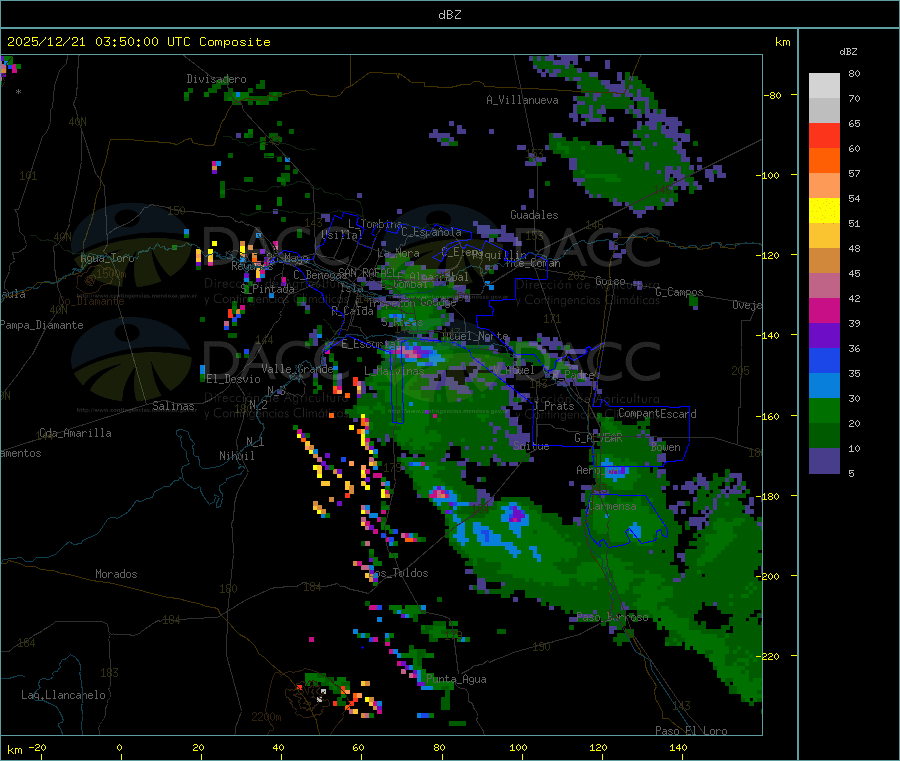Click the blue 36 dBZ legend swatch
This screenshot has width=900, height=761.
point(824,360)
